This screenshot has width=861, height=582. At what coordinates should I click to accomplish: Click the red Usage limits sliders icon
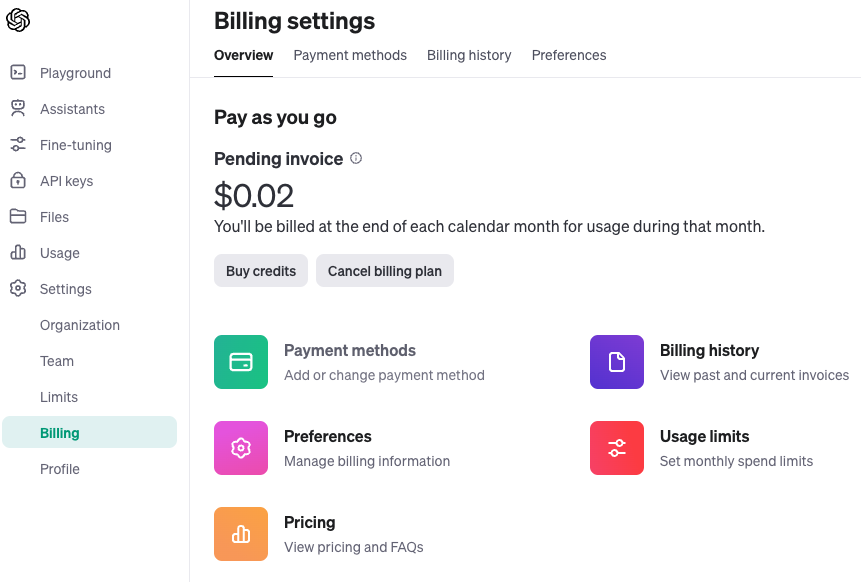pyautogui.click(x=617, y=448)
